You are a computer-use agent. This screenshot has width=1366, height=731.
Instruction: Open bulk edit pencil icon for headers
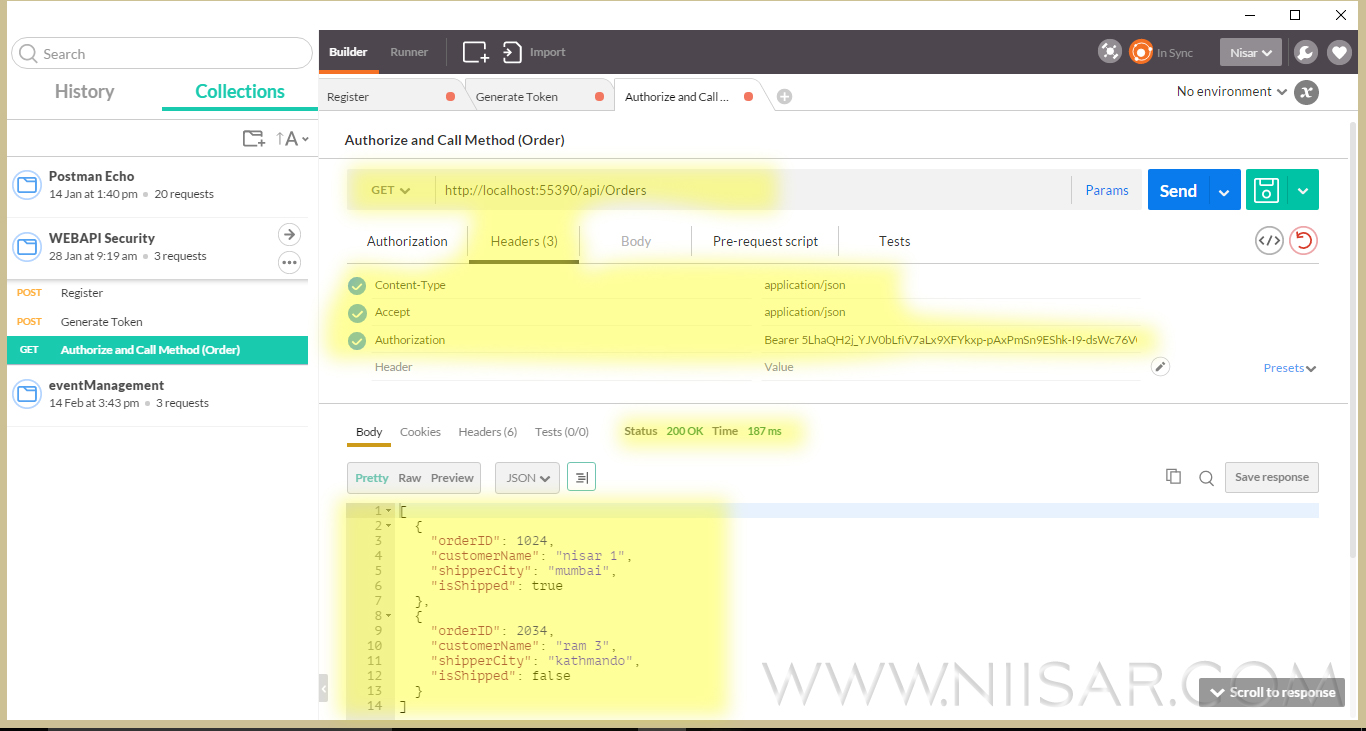click(1160, 367)
